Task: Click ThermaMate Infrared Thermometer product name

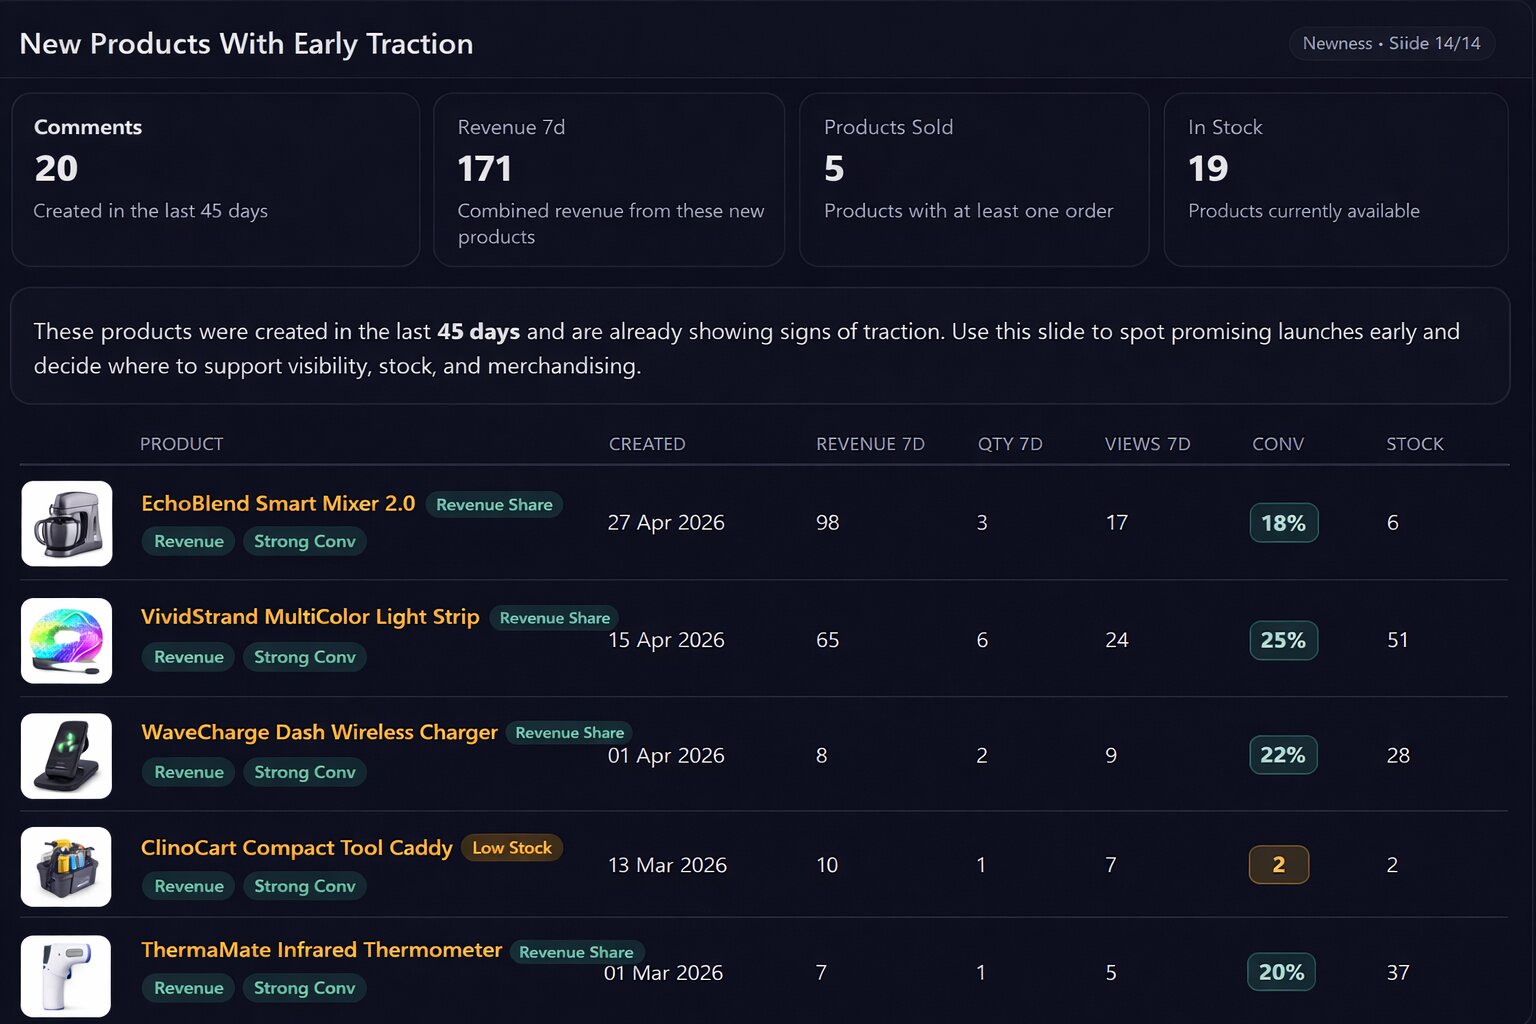Action: tap(321, 949)
